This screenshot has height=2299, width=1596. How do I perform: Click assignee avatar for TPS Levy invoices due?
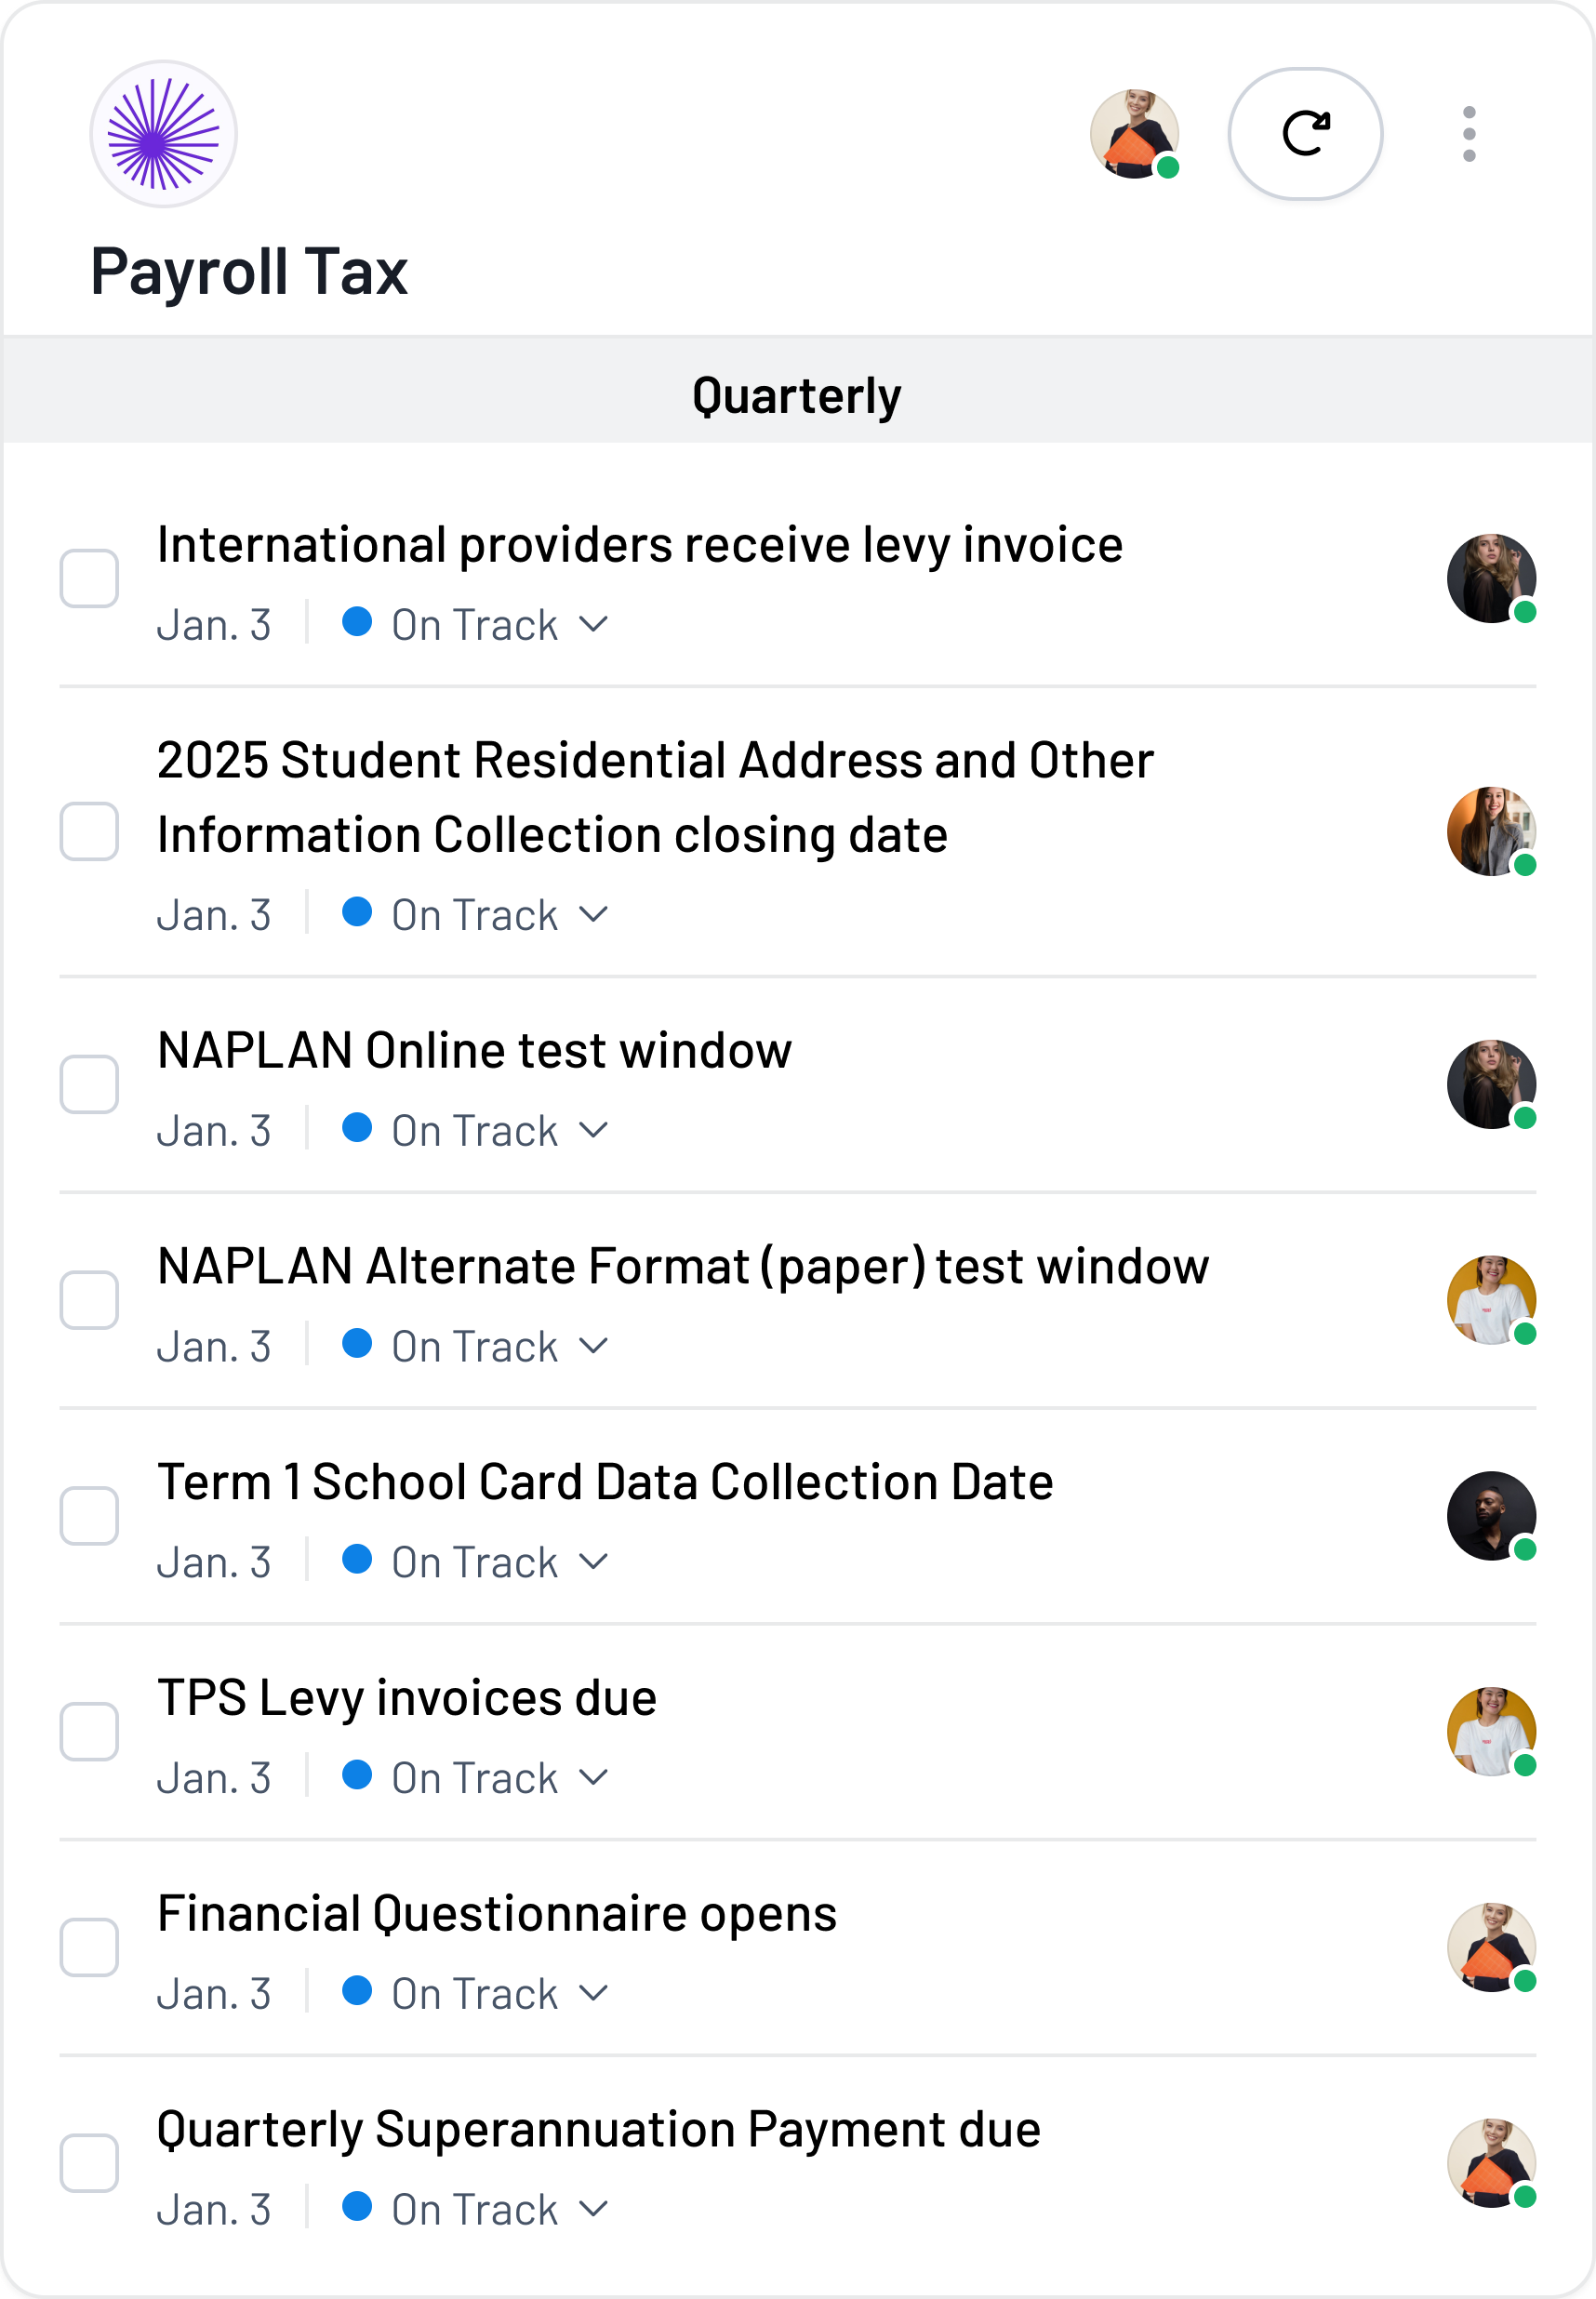coord(1490,1731)
